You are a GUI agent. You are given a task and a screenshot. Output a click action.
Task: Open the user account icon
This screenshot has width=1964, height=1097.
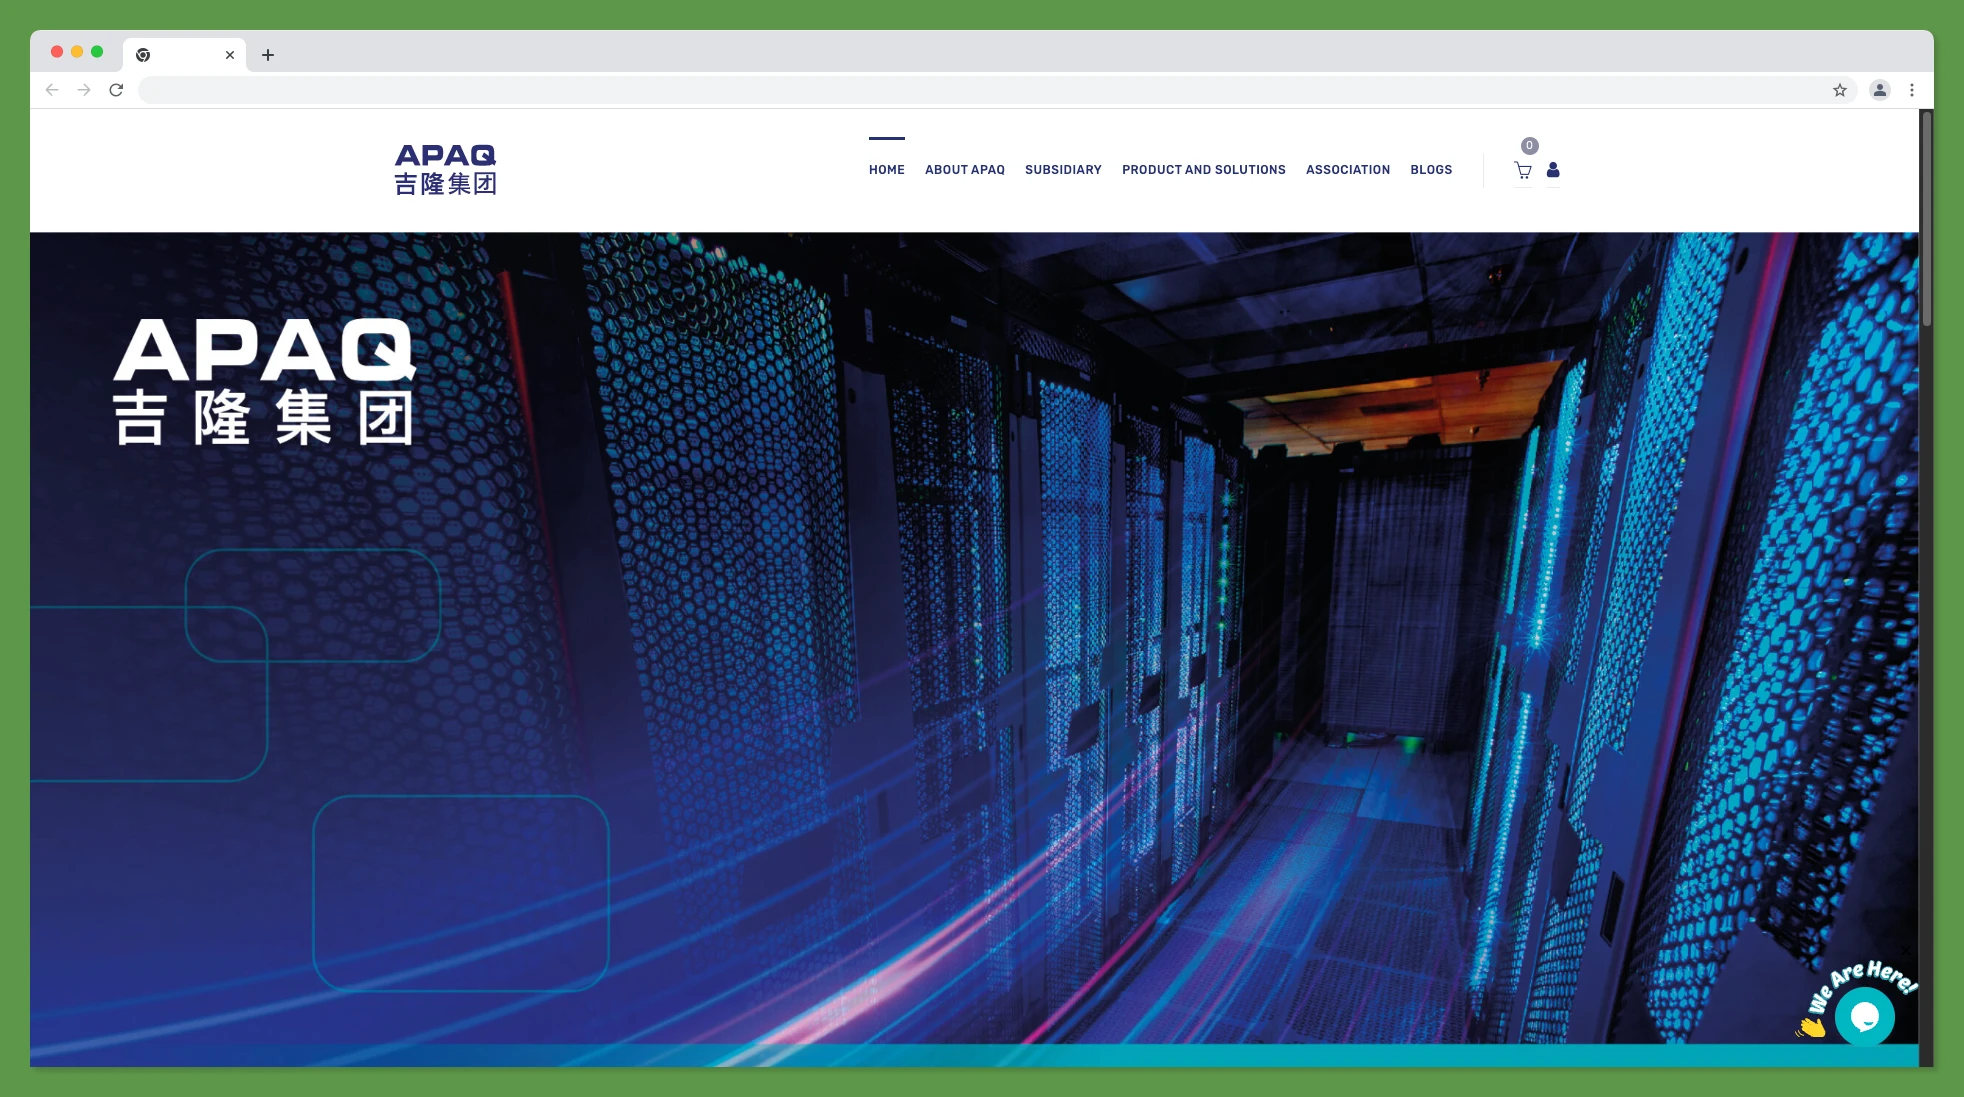[1553, 170]
